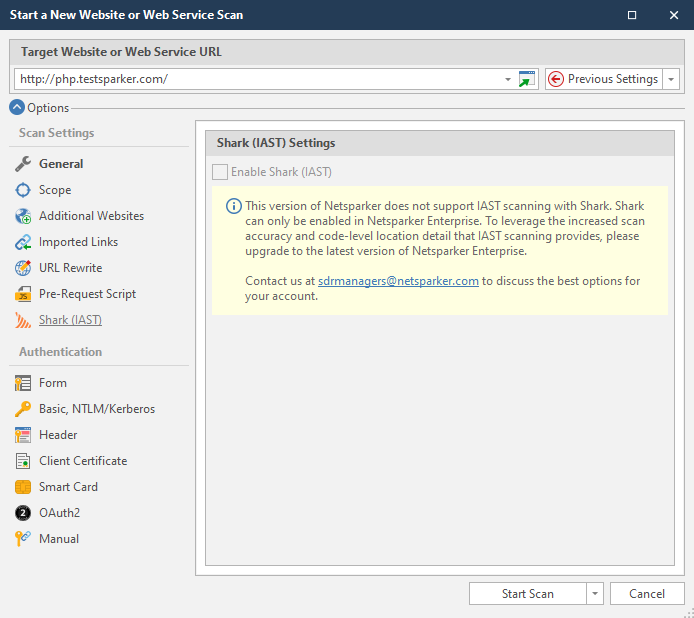The image size is (694, 618).
Task: Toggle the Enable Shark (IAST) checkbox
Action: tap(220, 172)
